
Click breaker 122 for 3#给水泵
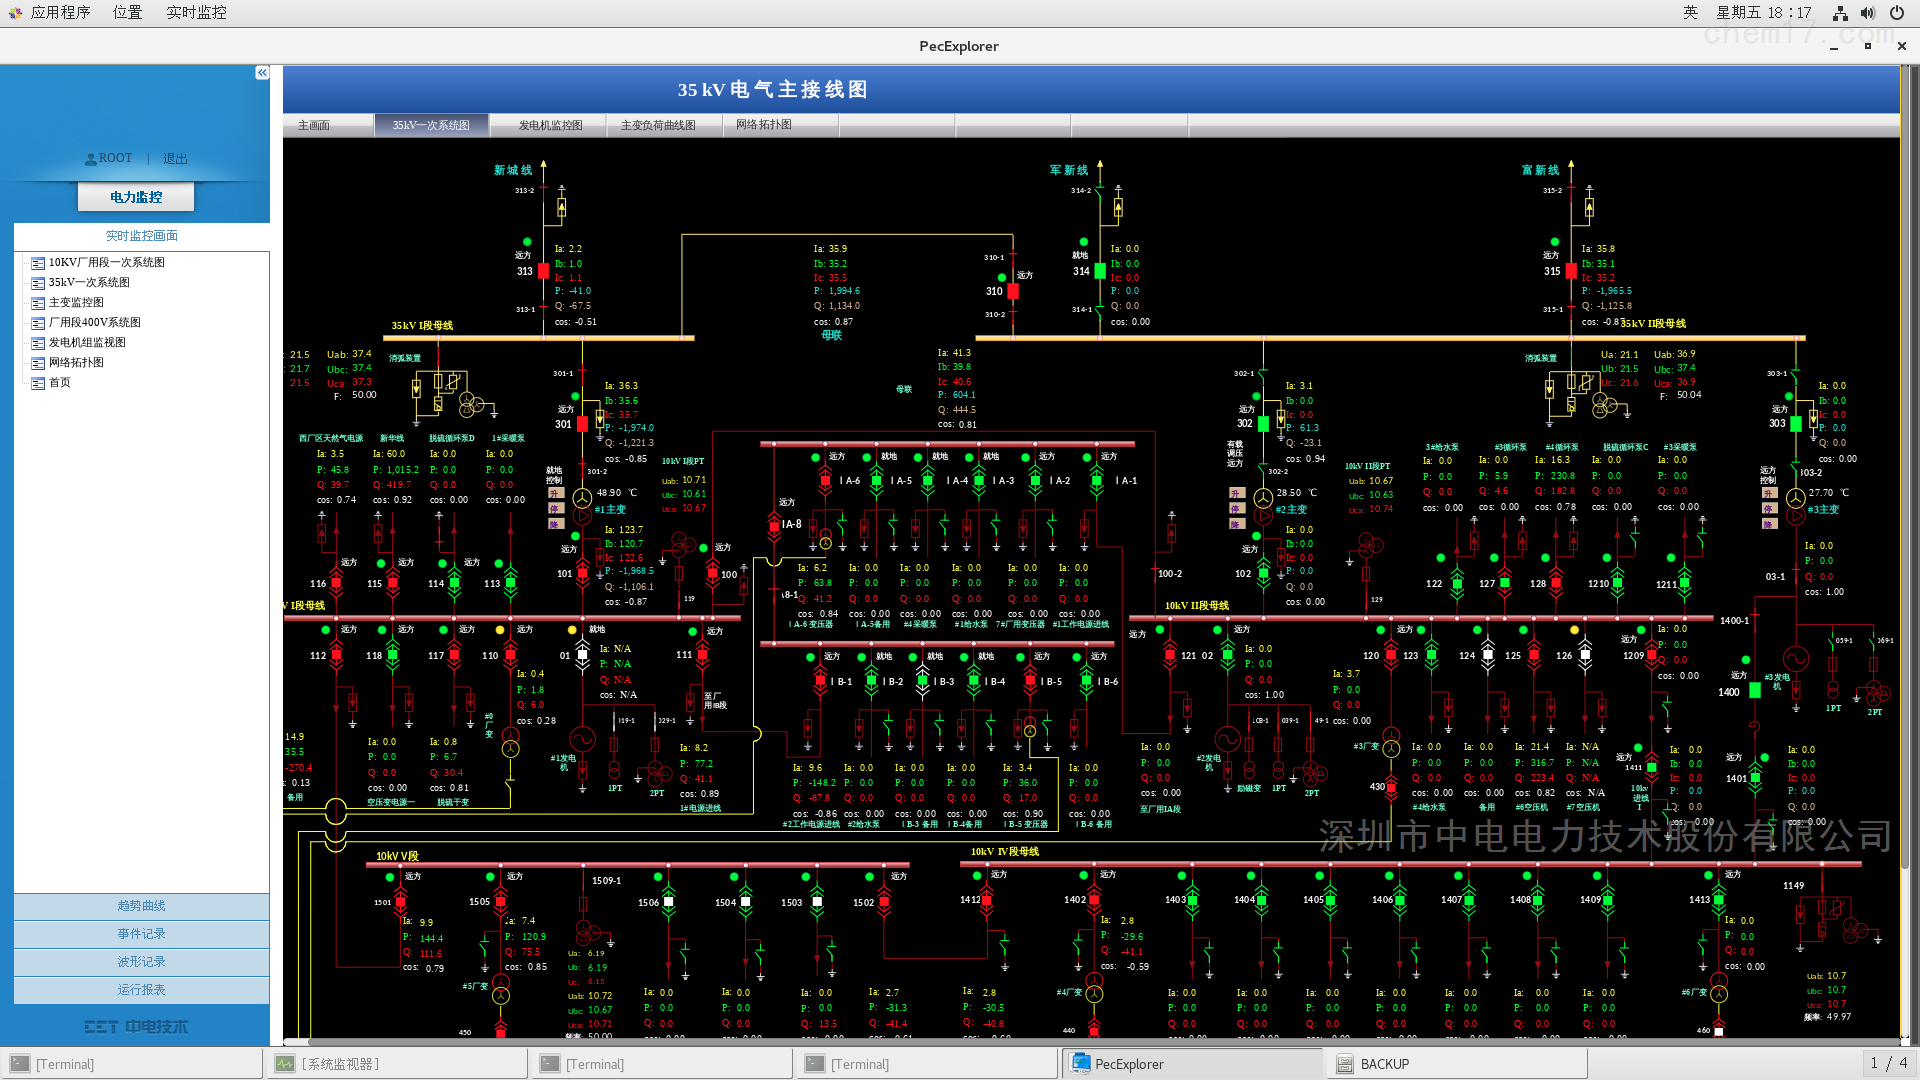click(x=1456, y=583)
